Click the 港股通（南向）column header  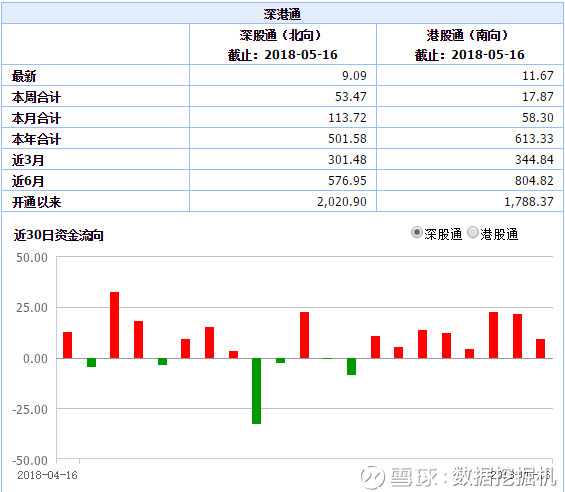click(x=470, y=45)
